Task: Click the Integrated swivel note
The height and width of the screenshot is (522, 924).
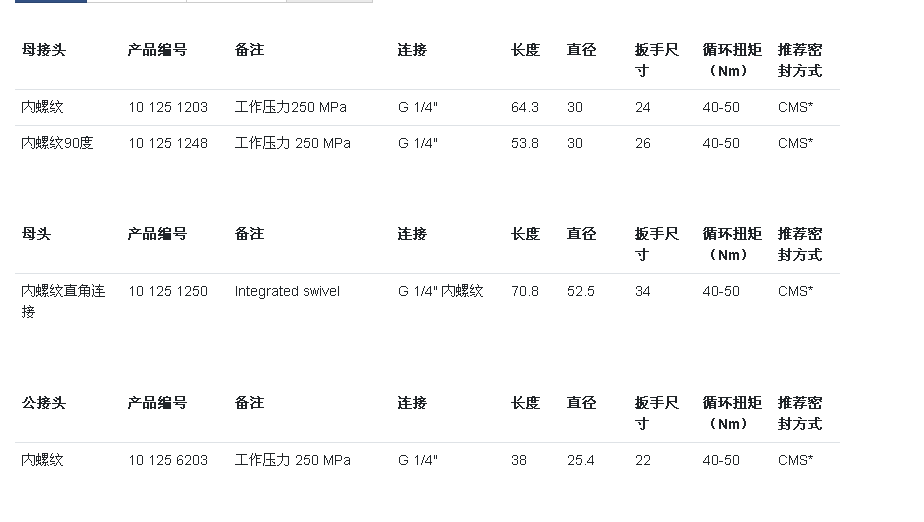Action: coord(287,291)
